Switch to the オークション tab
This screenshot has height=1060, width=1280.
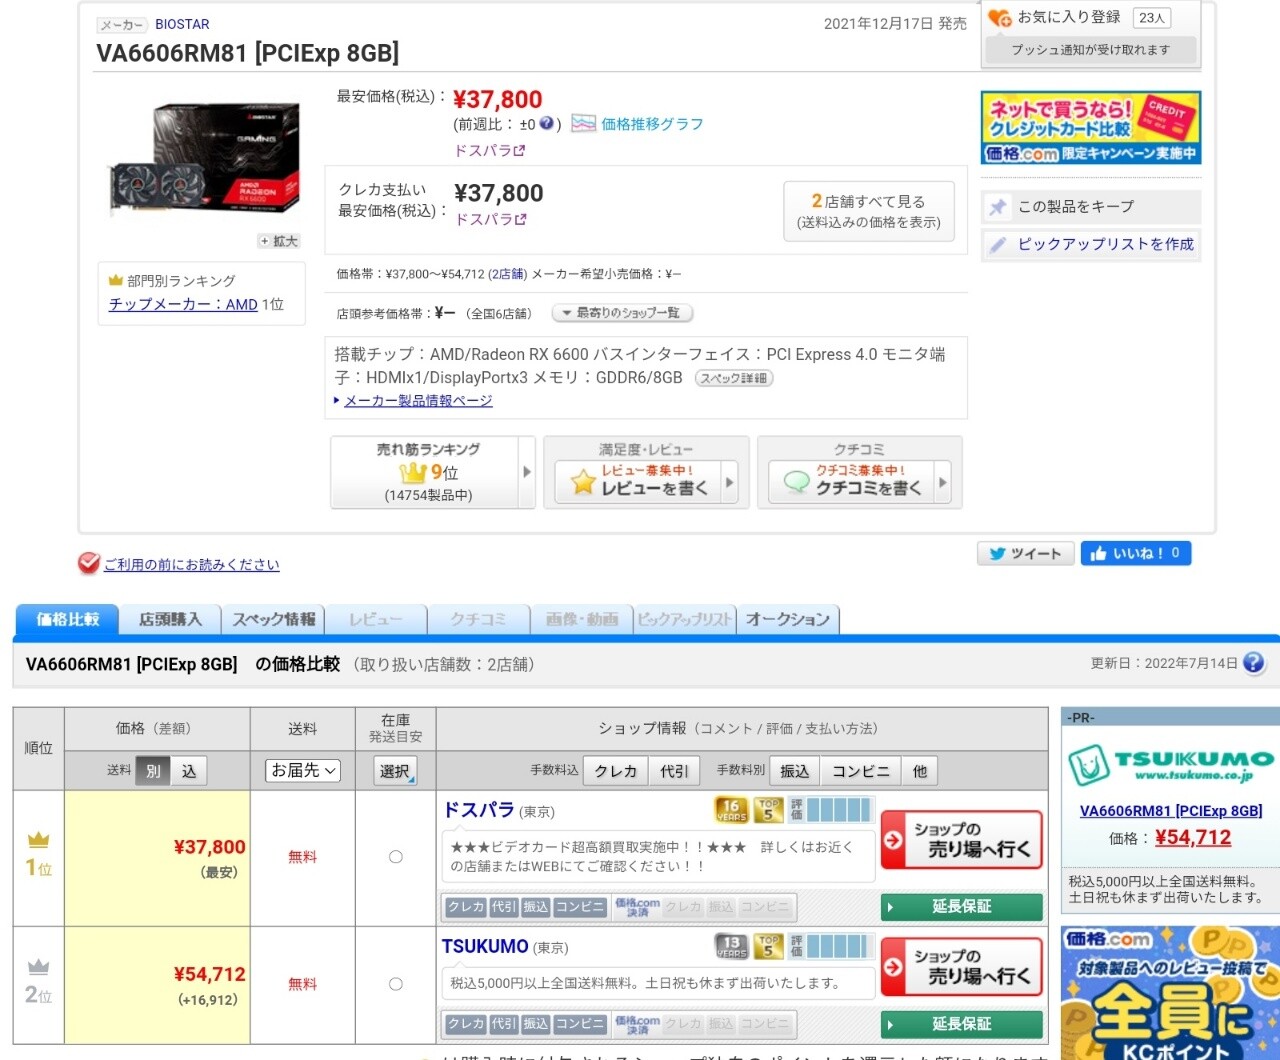pos(788,620)
